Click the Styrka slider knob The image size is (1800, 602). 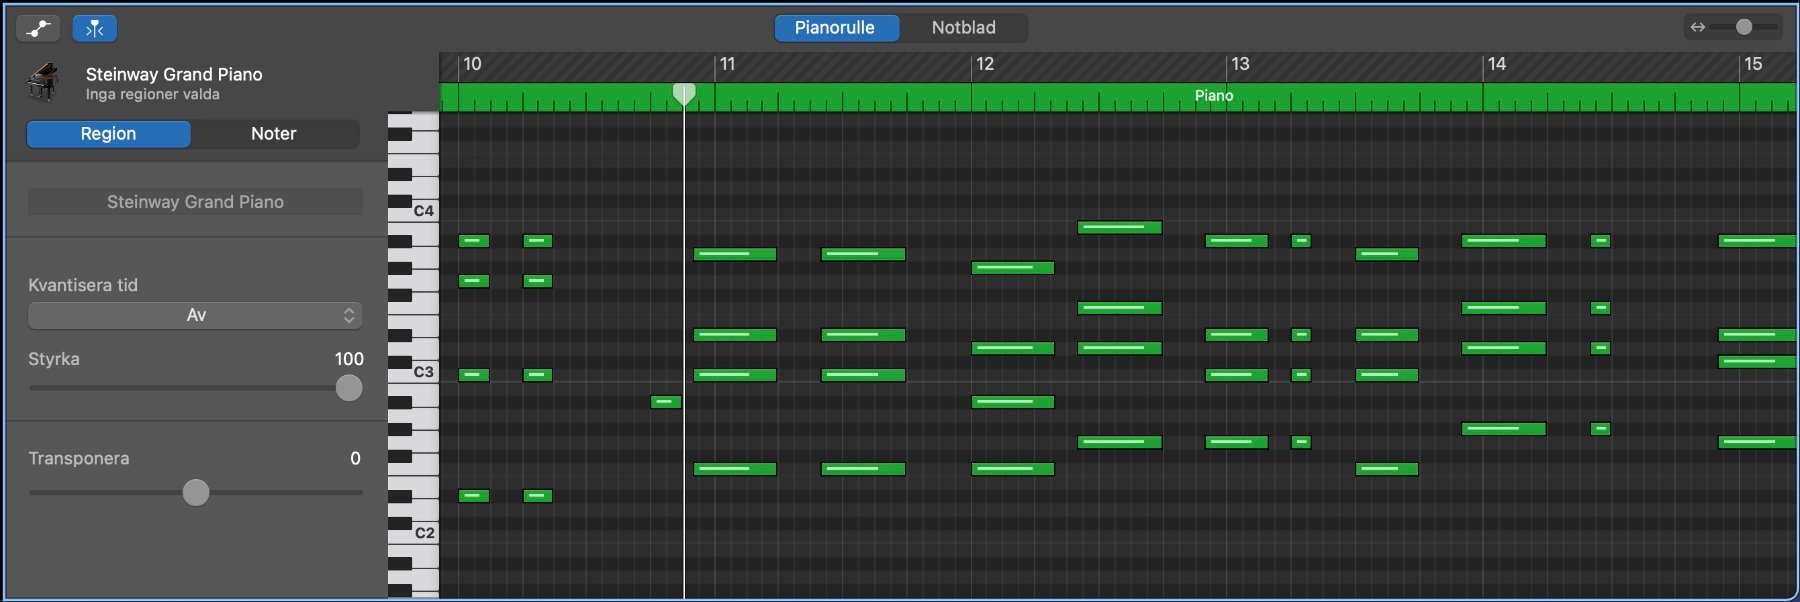349,388
